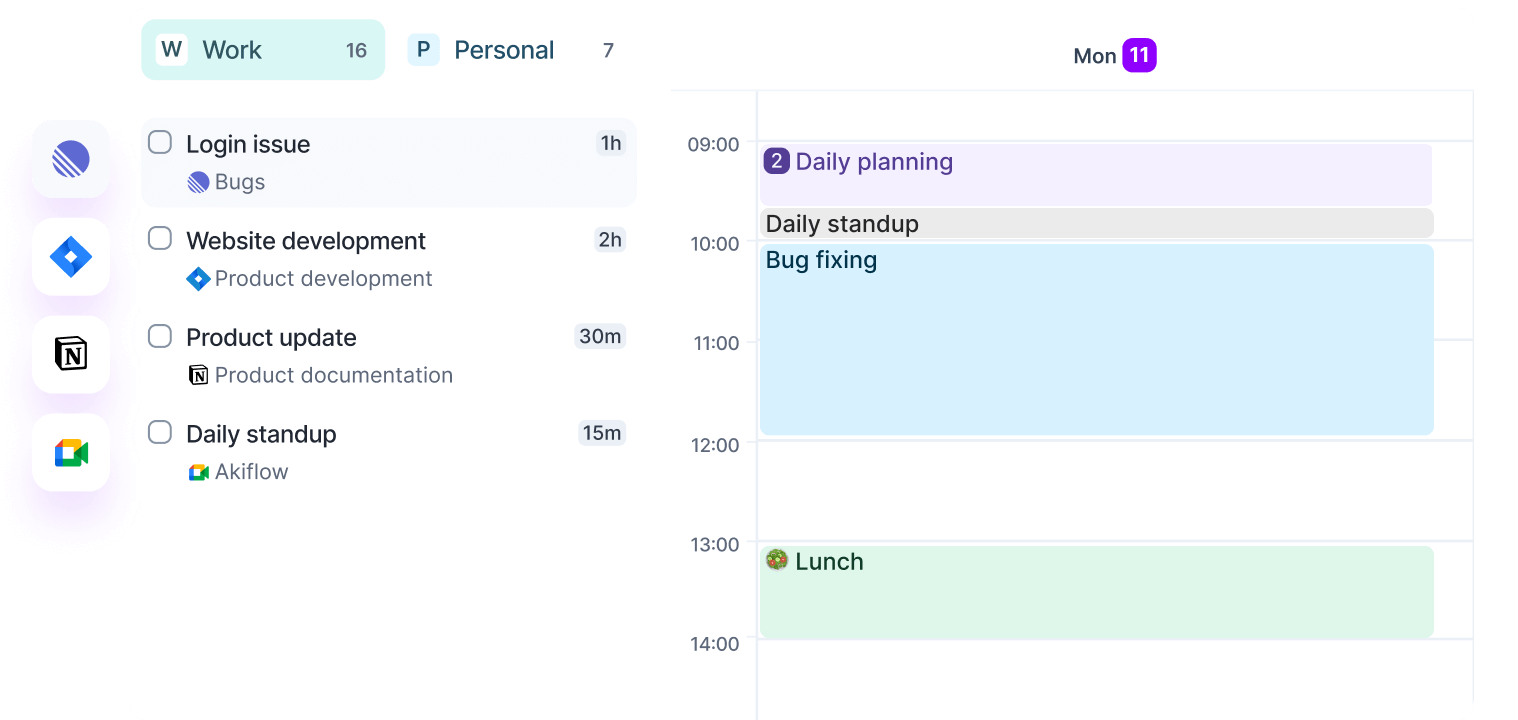This screenshot has width=1518, height=720.
Task: Open the Bug fixing calendar event
Action: pos(1096,340)
